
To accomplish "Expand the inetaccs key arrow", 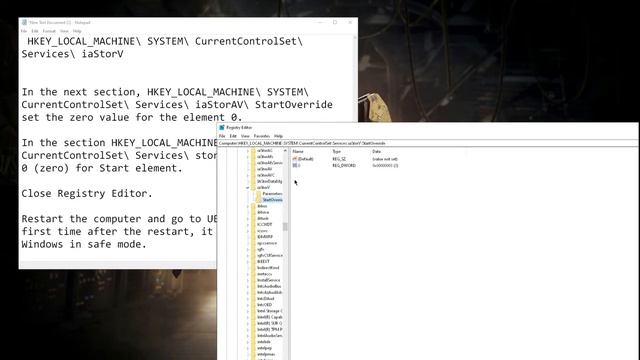I will pos(248,274).
